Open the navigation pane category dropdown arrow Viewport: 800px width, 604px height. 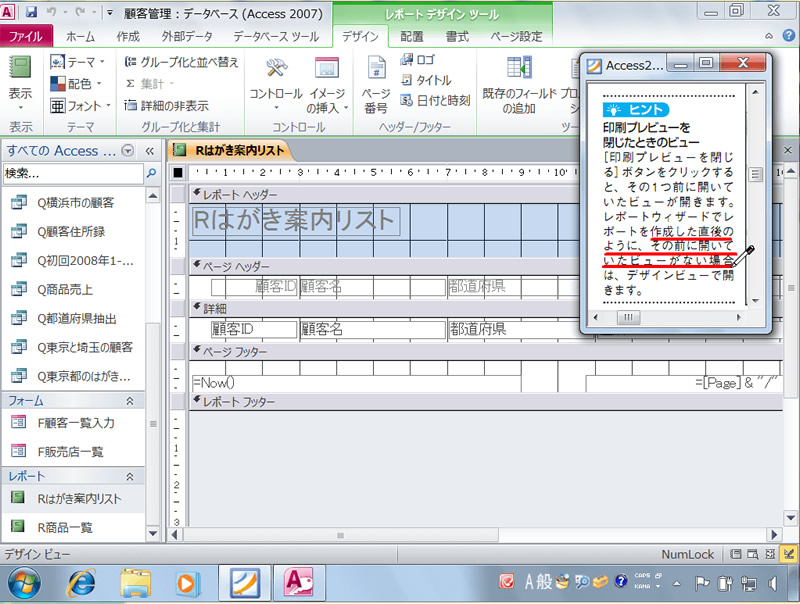128,150
